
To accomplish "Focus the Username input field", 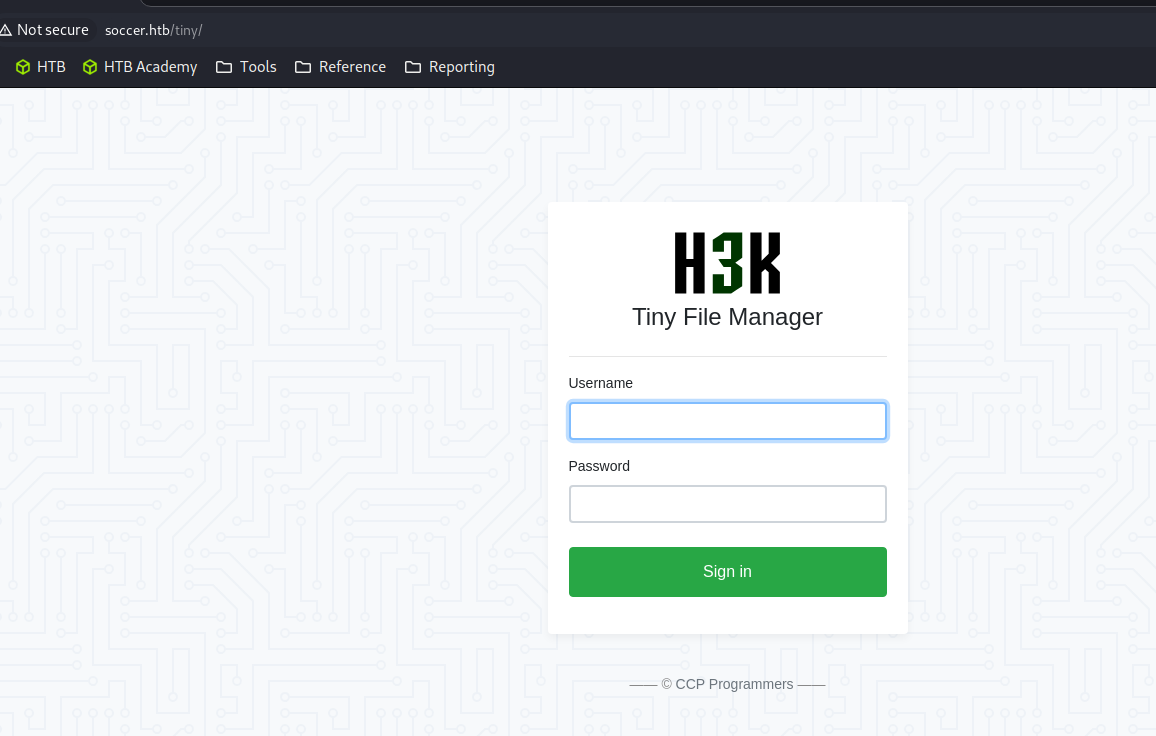I will (728, 421).
